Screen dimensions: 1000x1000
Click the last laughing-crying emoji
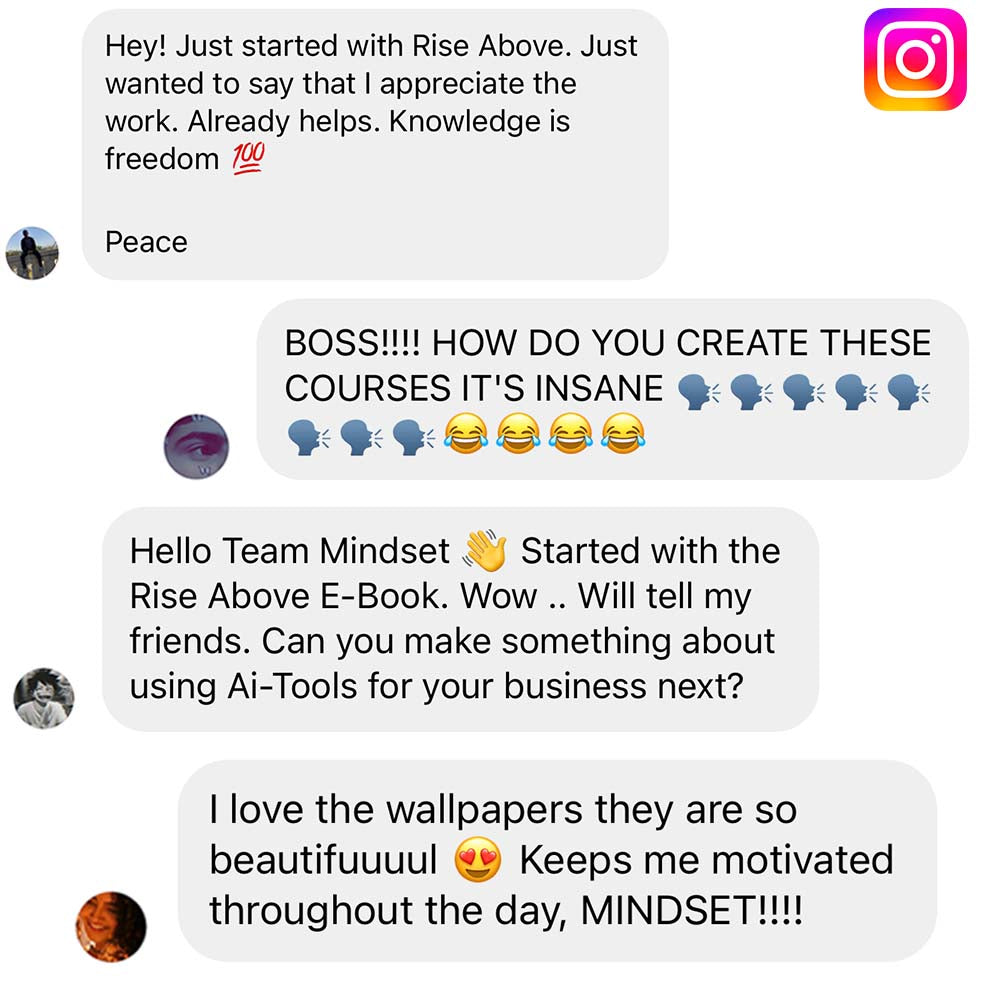pyautogui.click(x=623, y=434)
